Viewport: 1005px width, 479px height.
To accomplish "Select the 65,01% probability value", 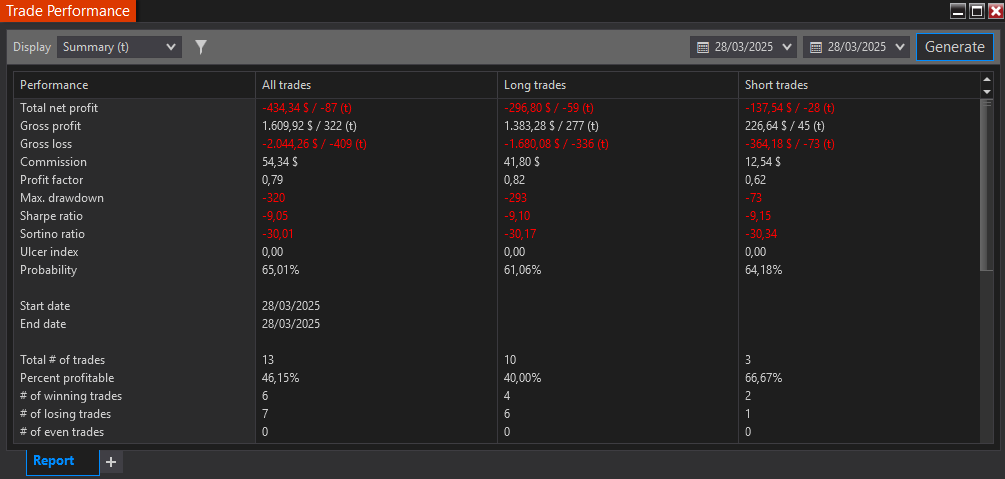I will pyautogui.click(x=280, y=270).
